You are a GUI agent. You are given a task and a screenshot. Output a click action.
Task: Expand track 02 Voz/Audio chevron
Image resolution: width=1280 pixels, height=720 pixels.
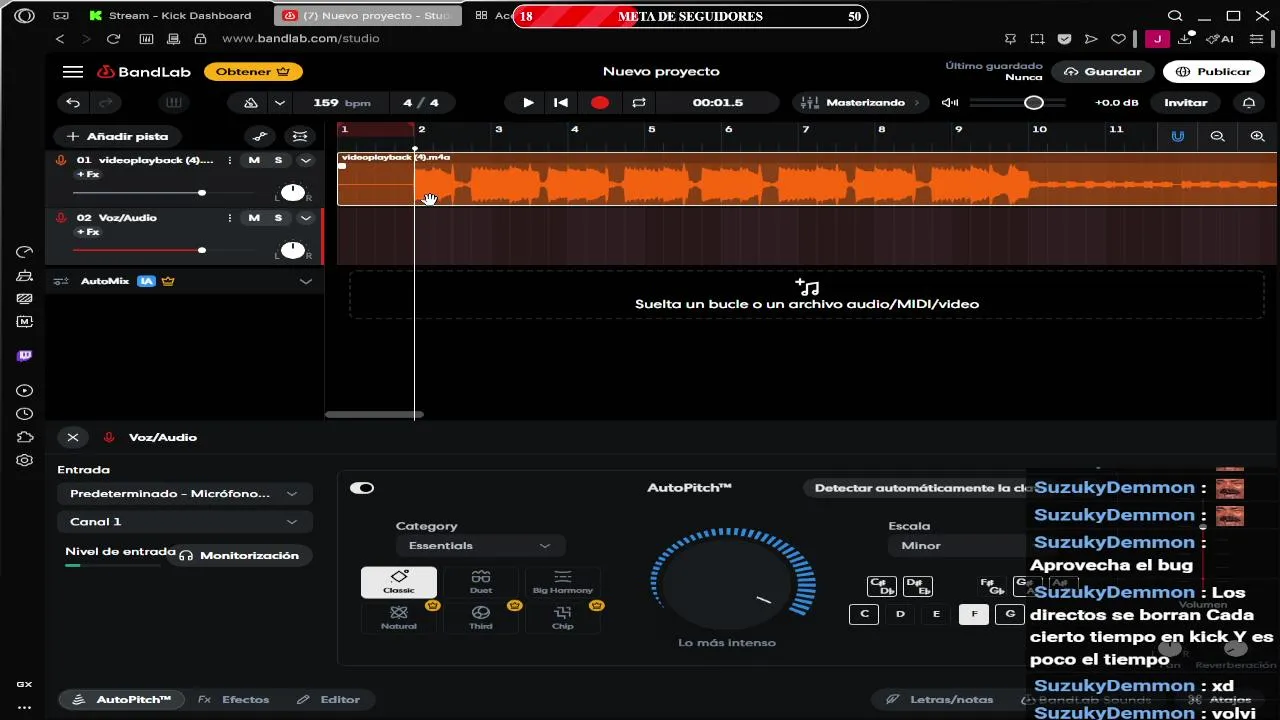(x=306, y=218)
